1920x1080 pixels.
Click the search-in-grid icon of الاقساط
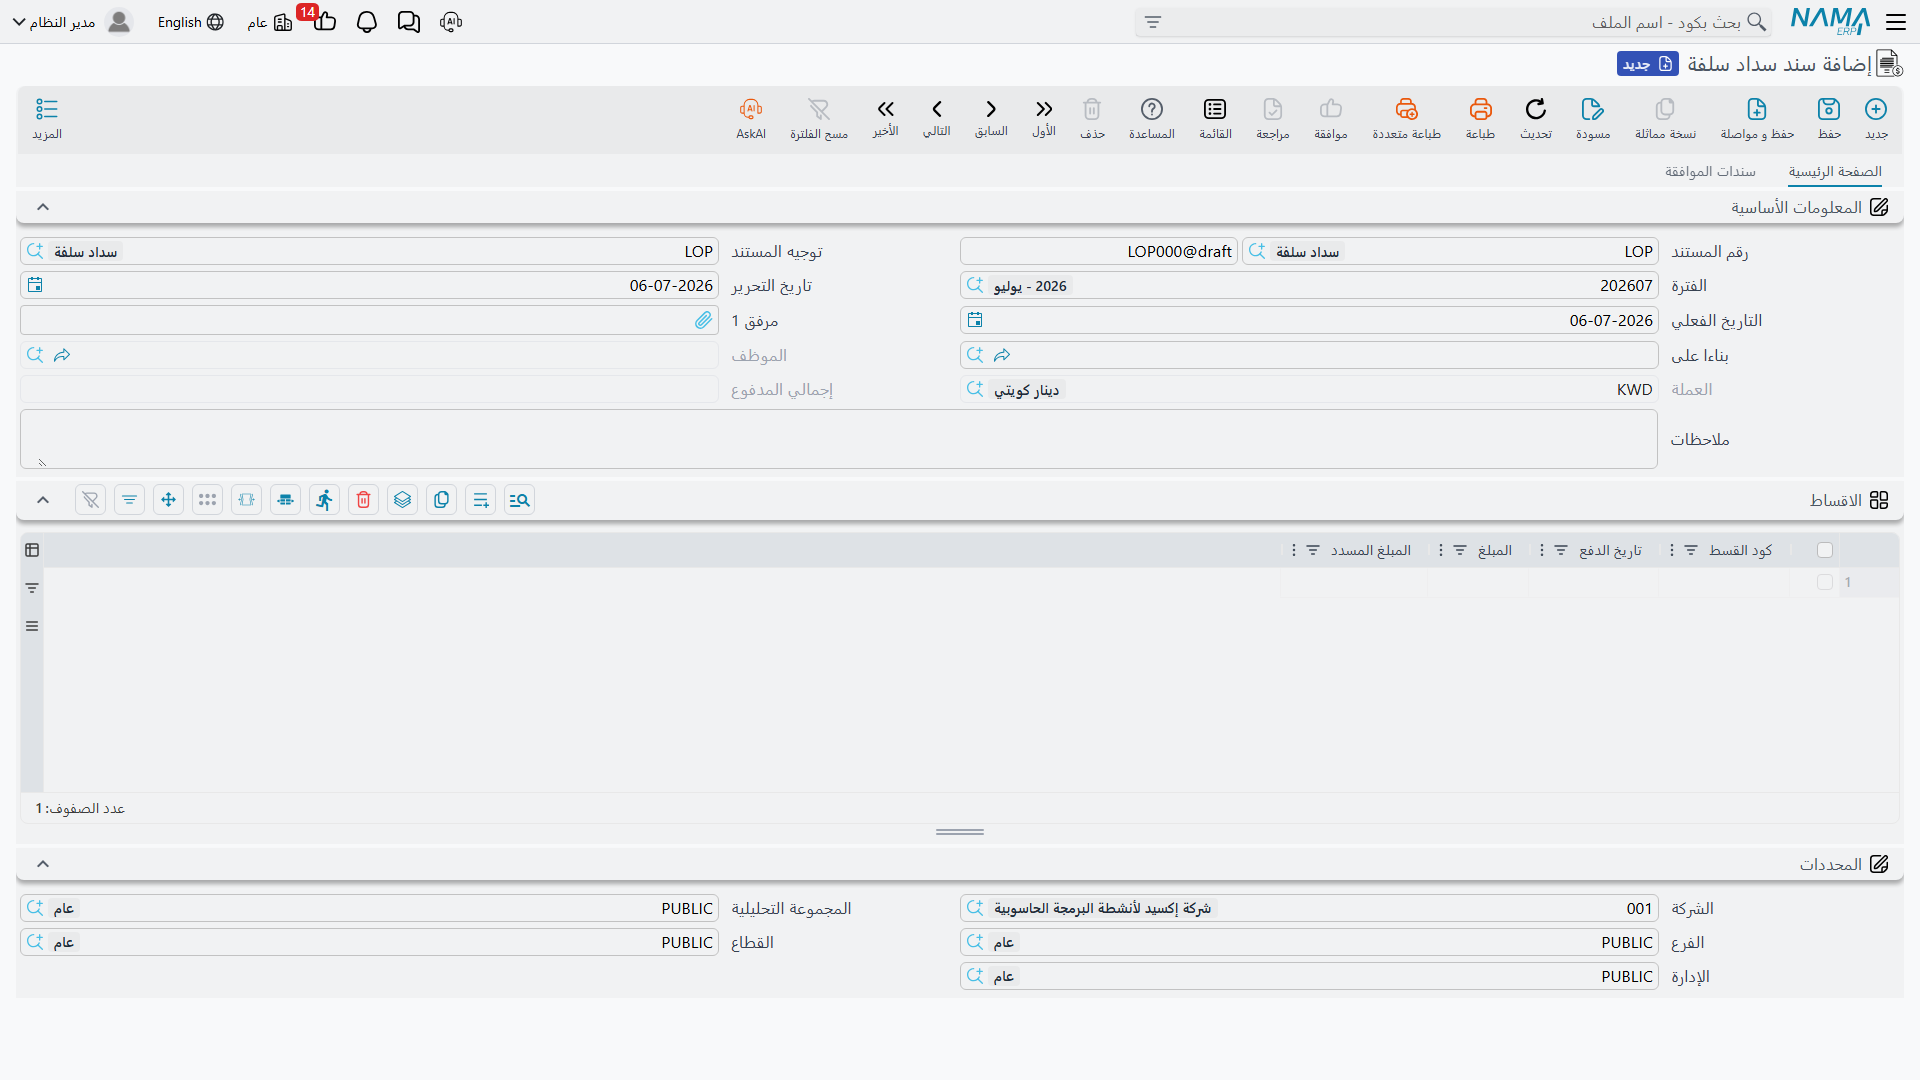click(519, 500)
